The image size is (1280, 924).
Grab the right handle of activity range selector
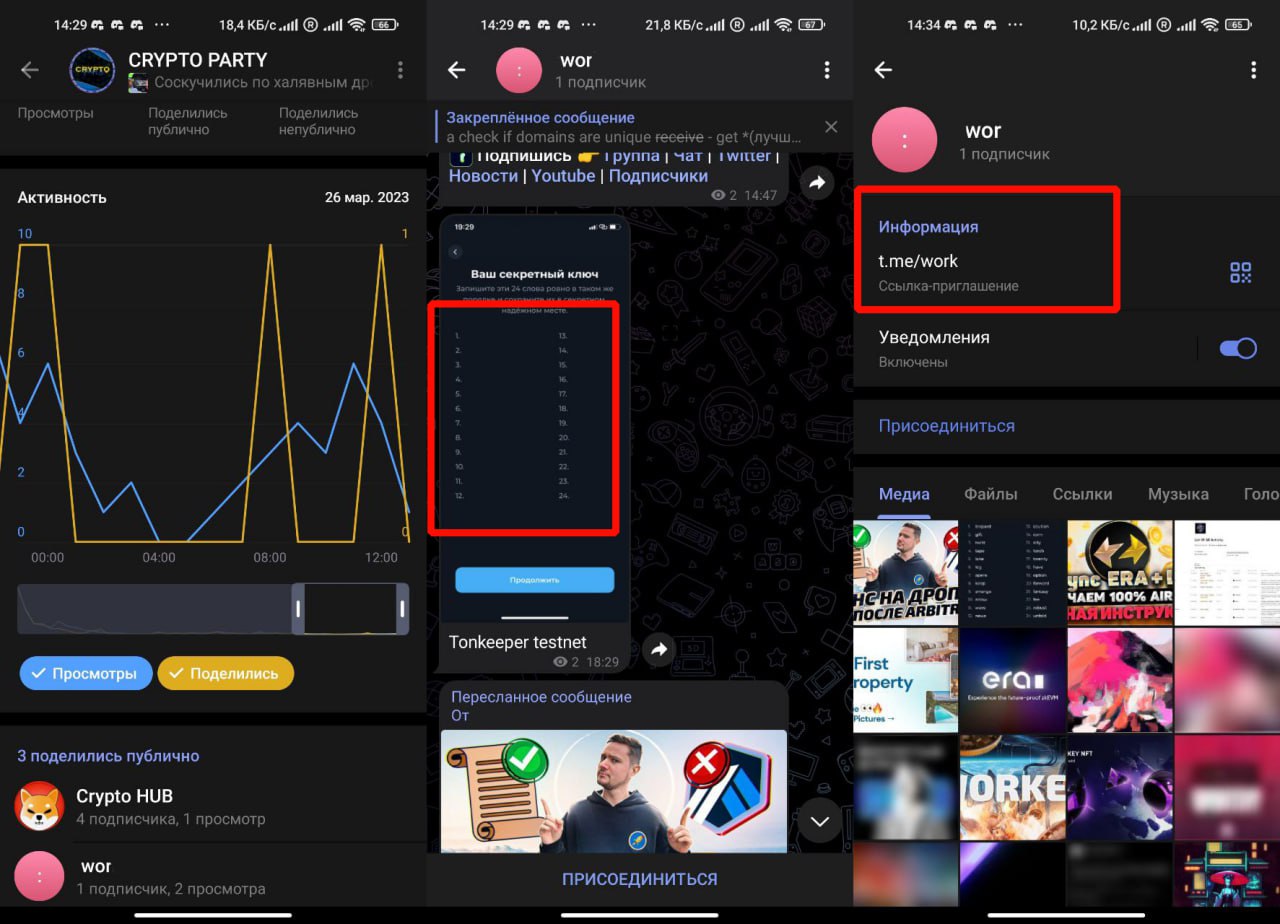pos(402,609)
